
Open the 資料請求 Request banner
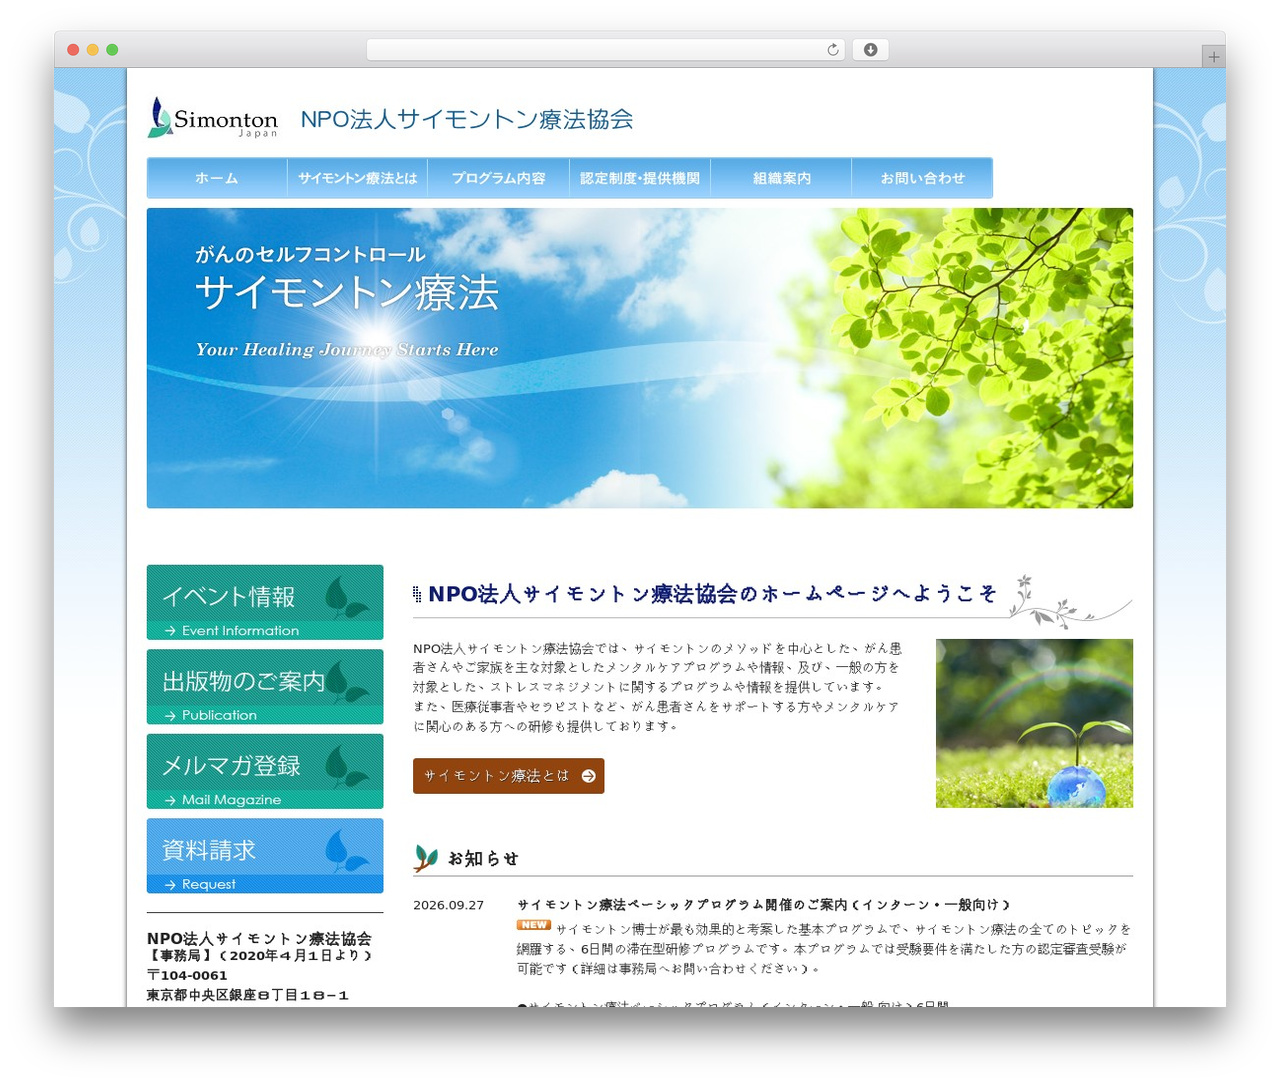pyautogui.click(x=265, y=856)
